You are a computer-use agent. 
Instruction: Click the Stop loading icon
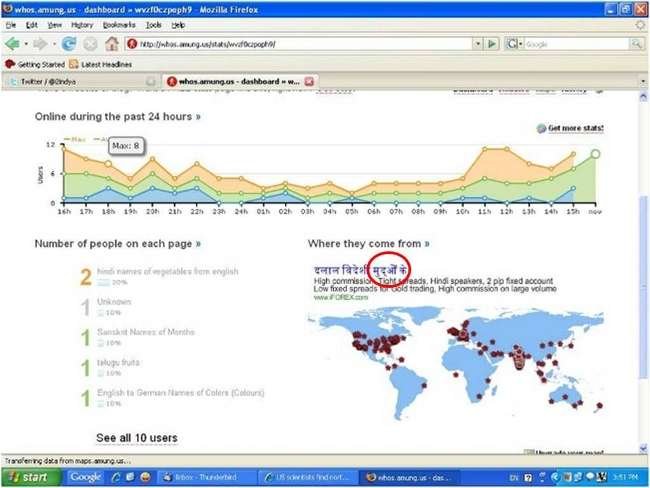[x=90, y=44]
